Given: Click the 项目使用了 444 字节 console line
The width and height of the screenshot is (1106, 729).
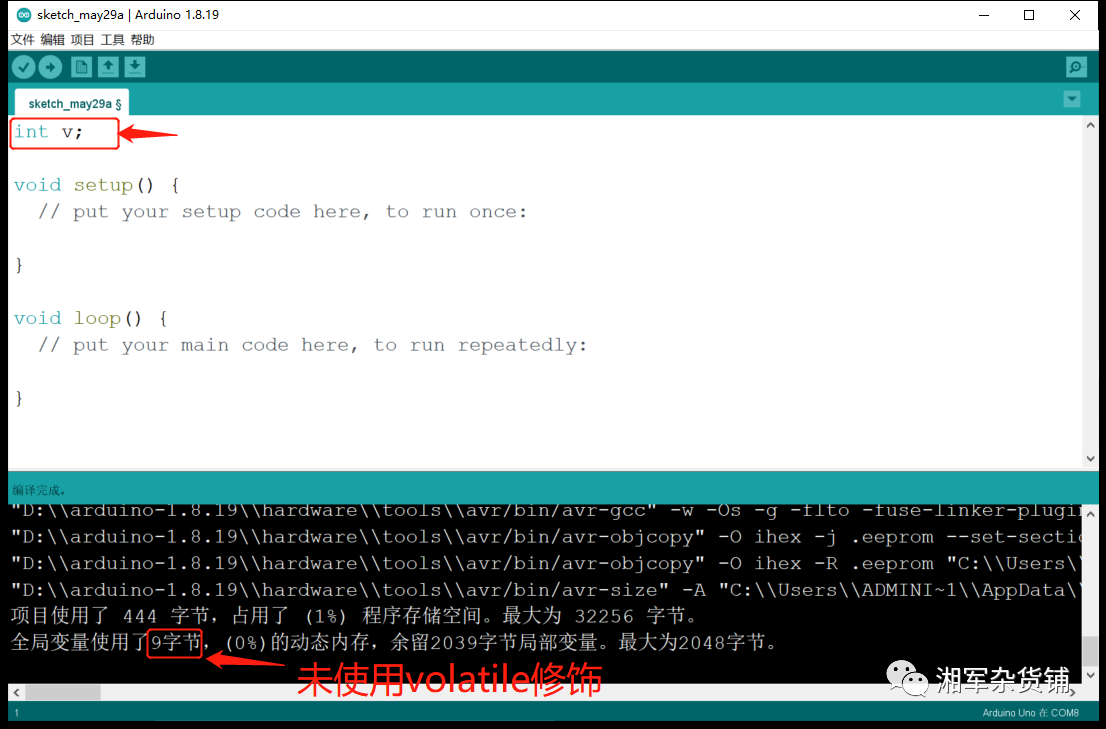Looking at the screenshot, I should [354, 615].
